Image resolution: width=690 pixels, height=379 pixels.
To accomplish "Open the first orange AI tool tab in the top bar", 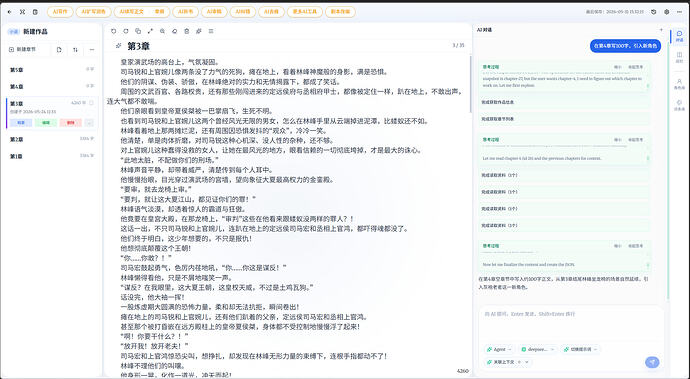I will pyautogui.click(x=60, y=12).
